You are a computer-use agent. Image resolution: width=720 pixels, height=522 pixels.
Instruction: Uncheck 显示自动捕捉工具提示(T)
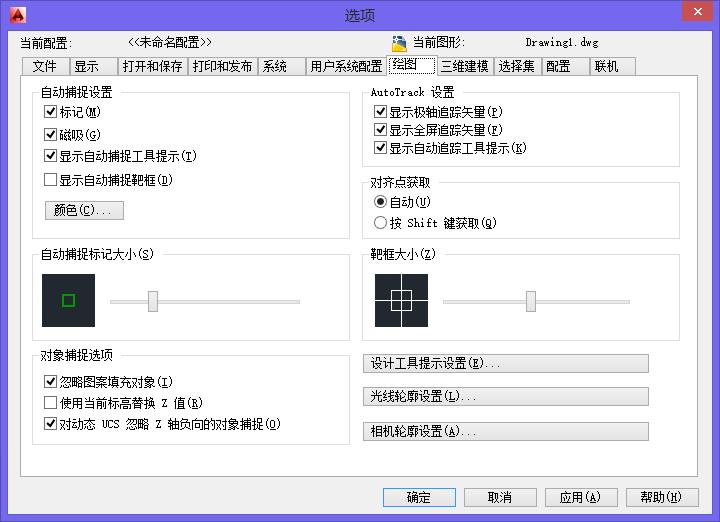coord(50,156)
